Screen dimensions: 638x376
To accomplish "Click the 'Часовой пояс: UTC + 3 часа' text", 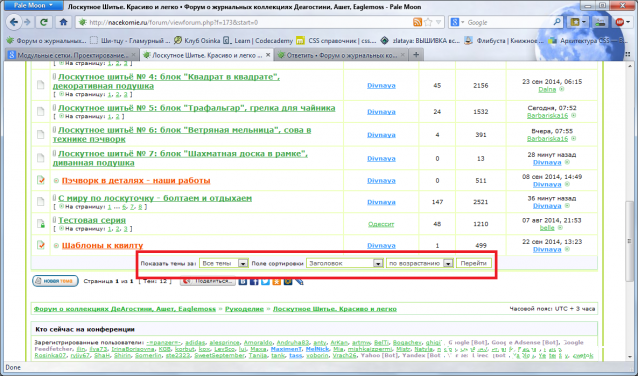I will tap(552, 309).
